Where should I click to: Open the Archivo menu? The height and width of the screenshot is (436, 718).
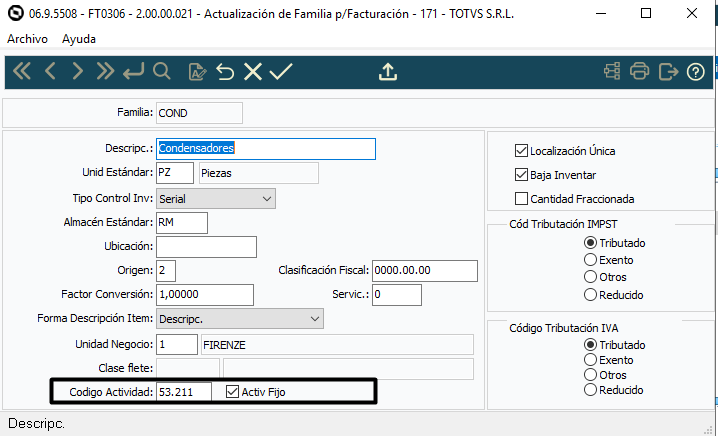click(28, 38)
